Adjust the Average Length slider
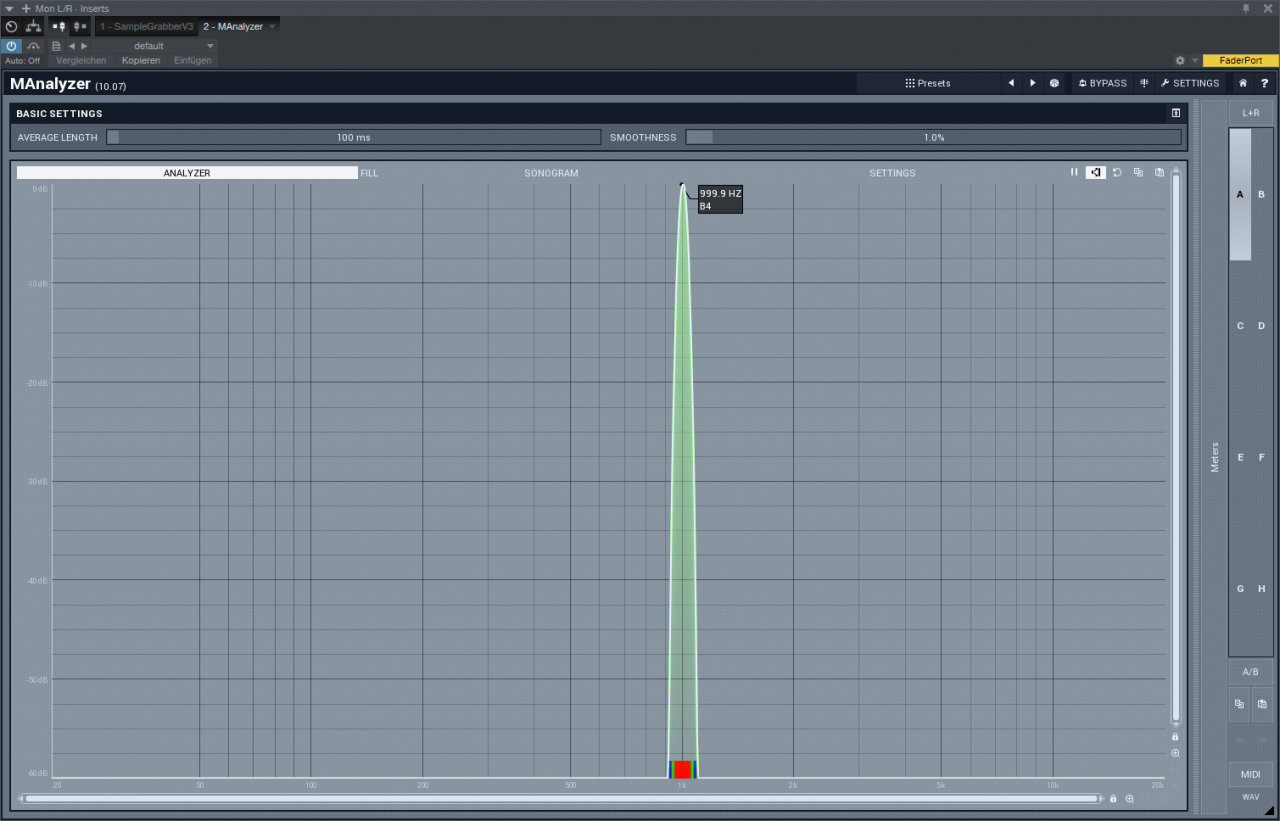The height and width of the screenshot is (821, 1280). click(x=353, y=137)
